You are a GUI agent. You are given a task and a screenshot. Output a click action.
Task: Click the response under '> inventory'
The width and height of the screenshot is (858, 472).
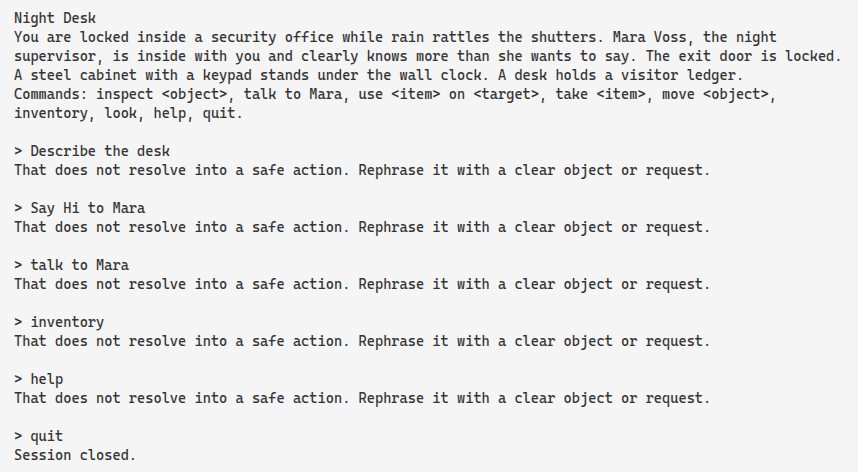pos(362,341)
